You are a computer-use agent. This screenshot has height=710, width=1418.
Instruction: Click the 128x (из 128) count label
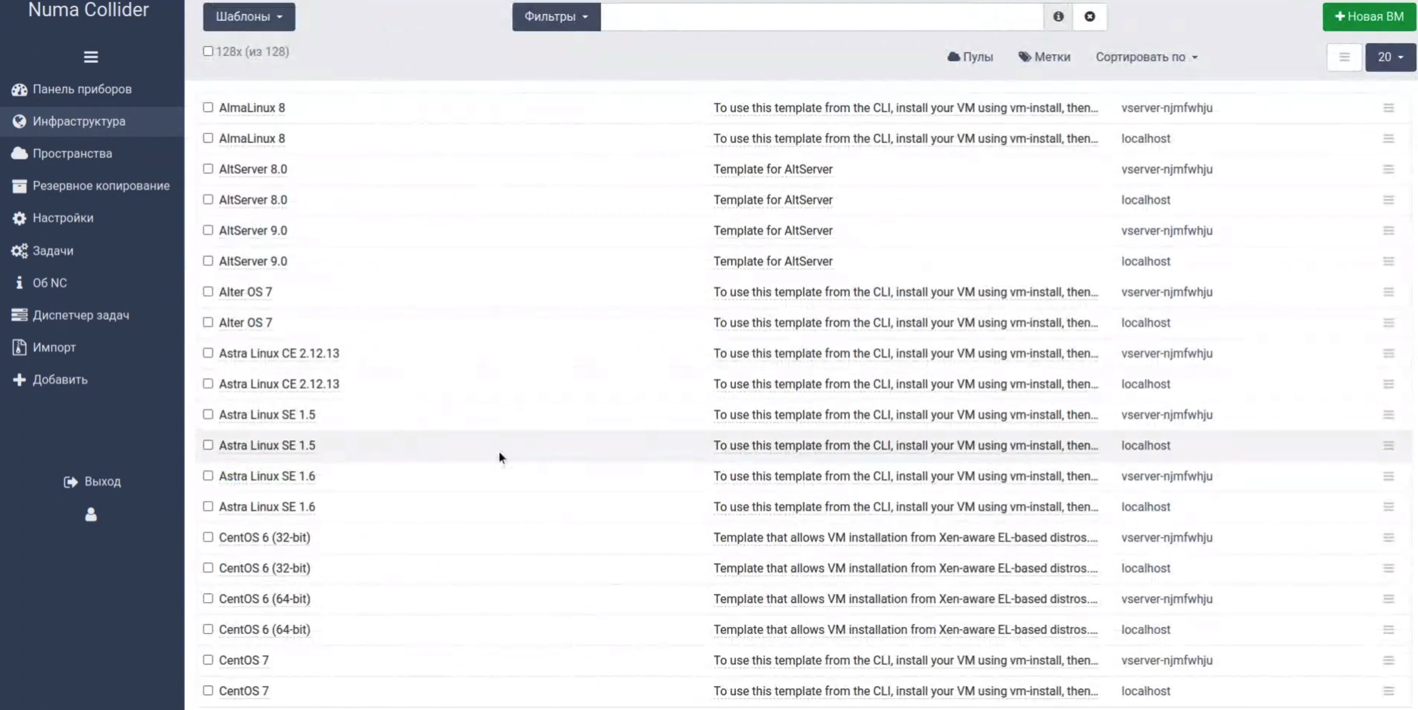tap(252, 51)
